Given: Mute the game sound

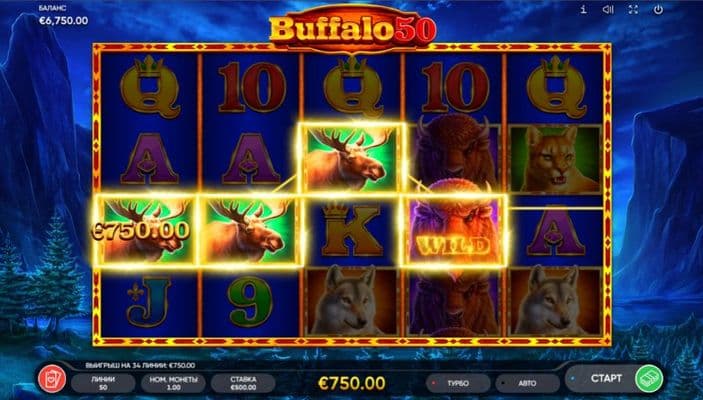Looking at the screenshot, I should click(x=608, y=9).
